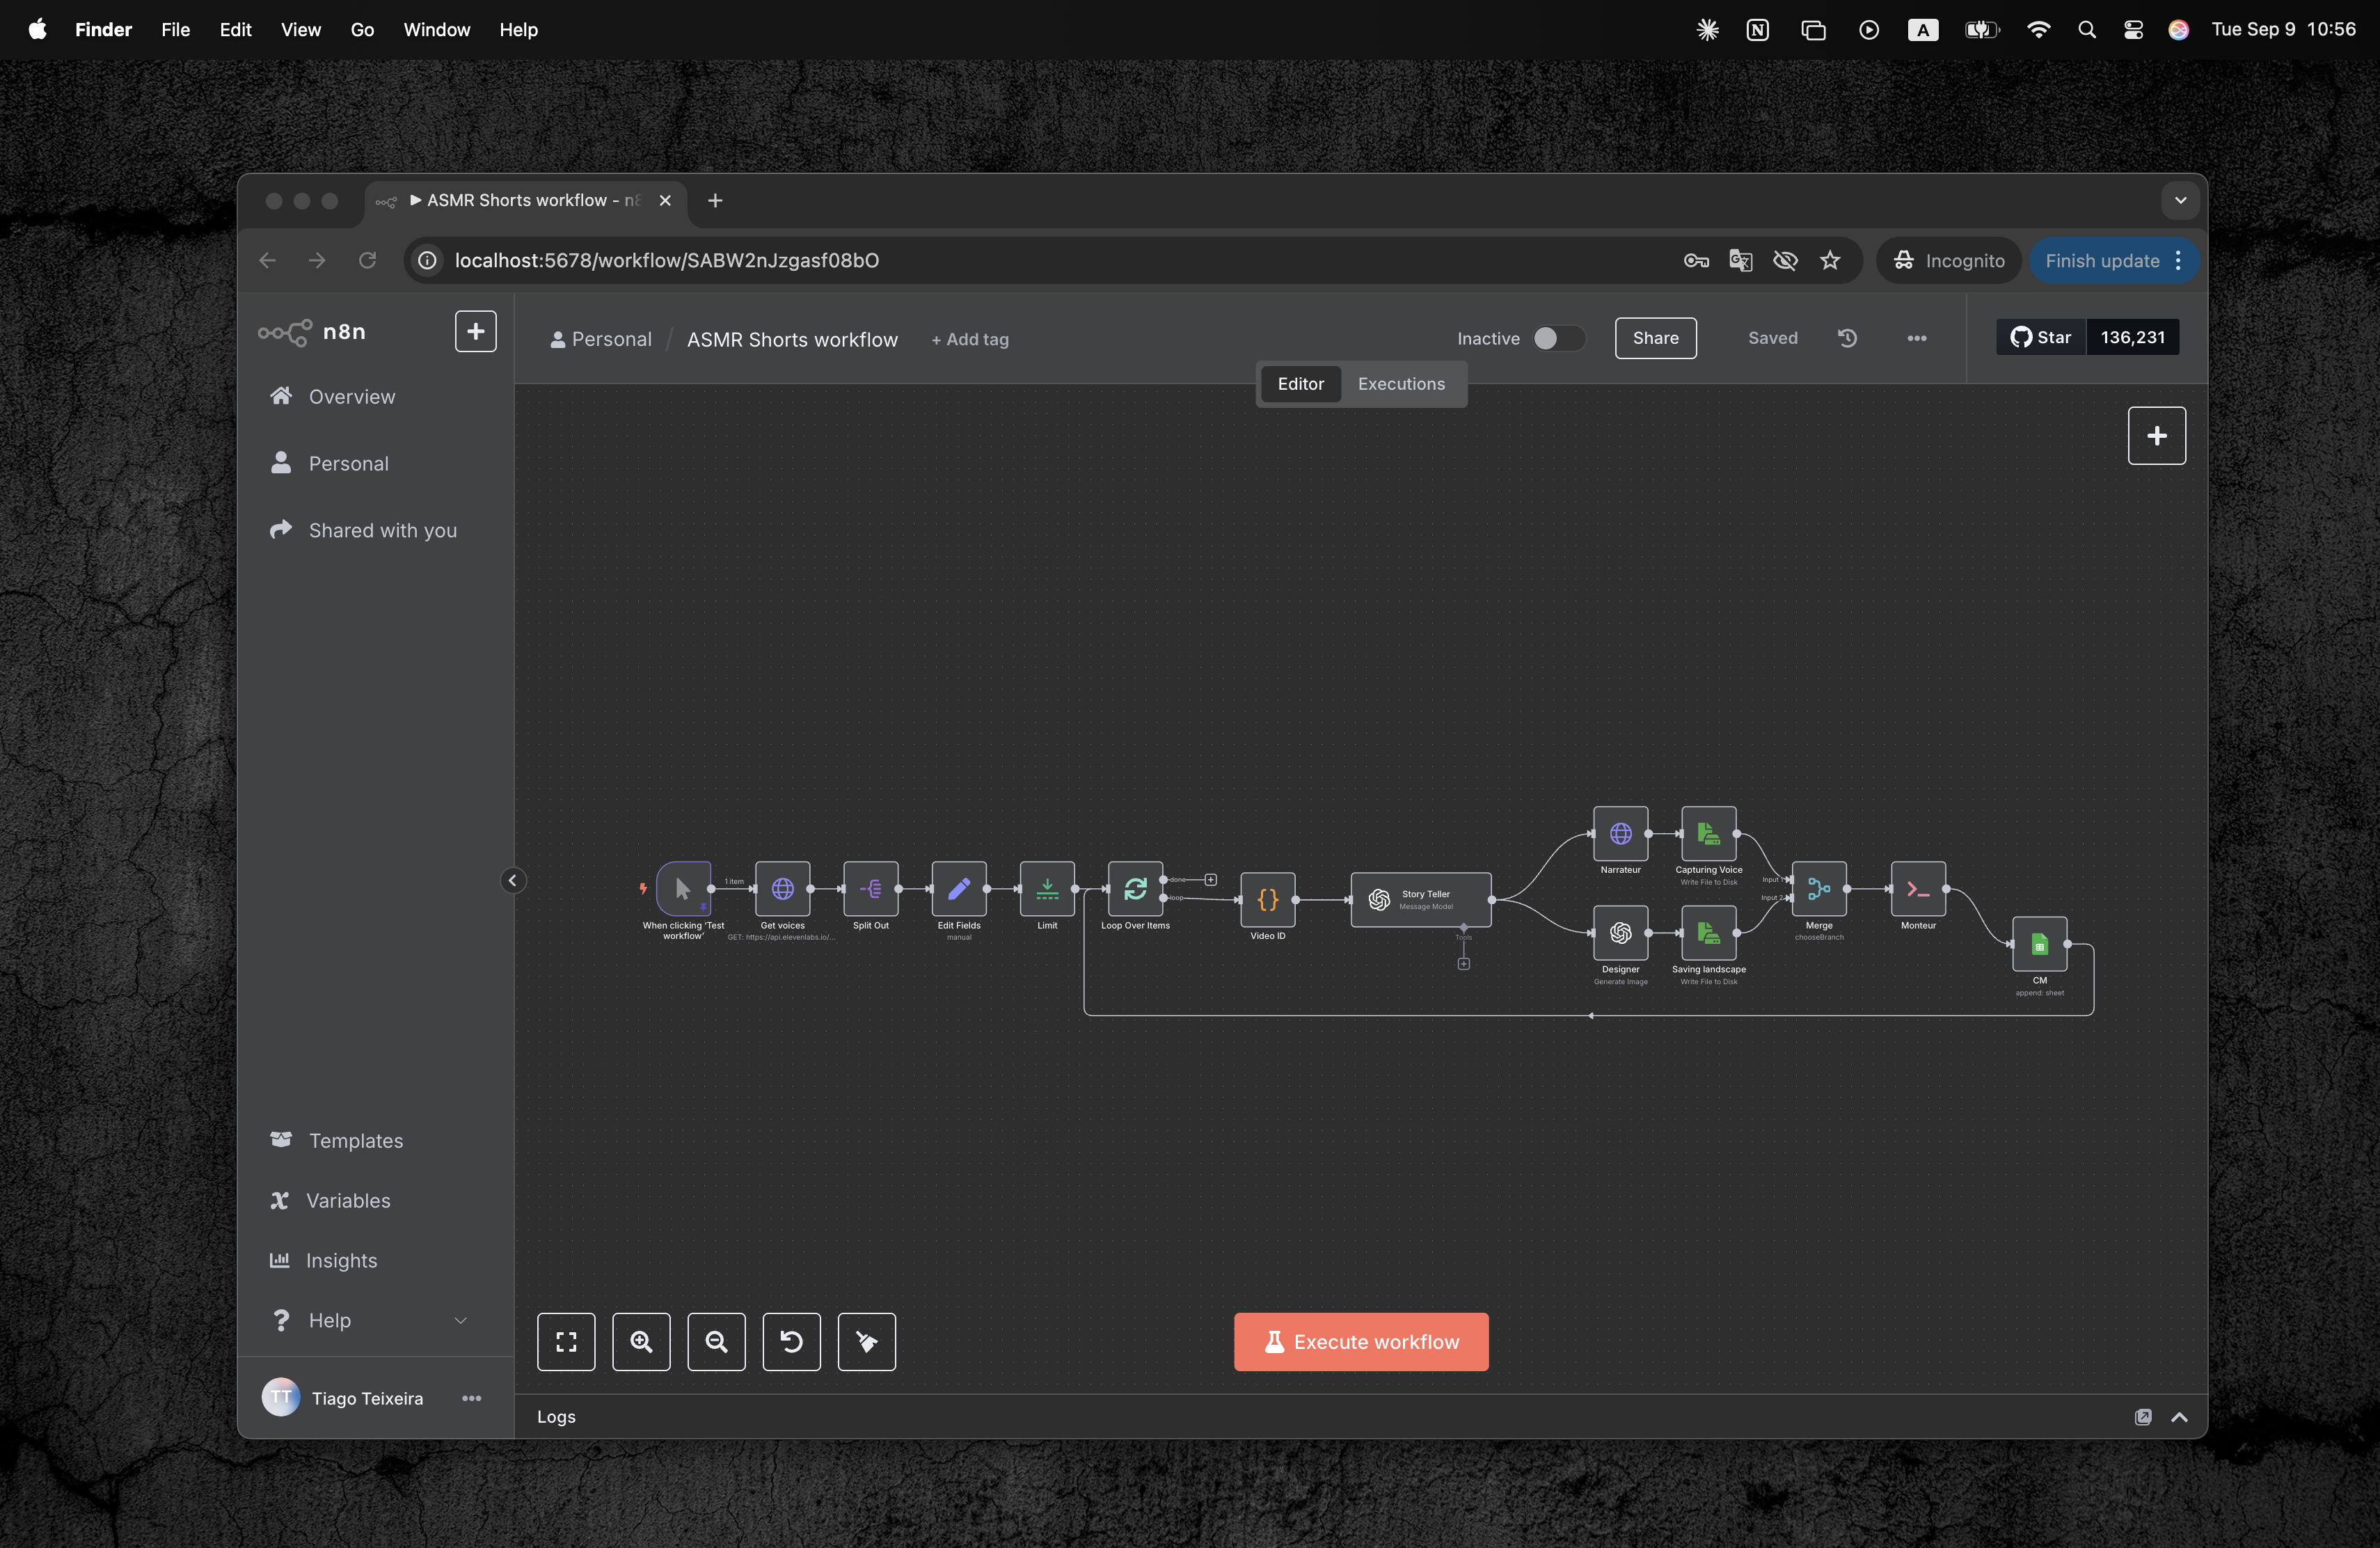
Task: Expand the Logs panel chevron
Action: (2179, 1416)
